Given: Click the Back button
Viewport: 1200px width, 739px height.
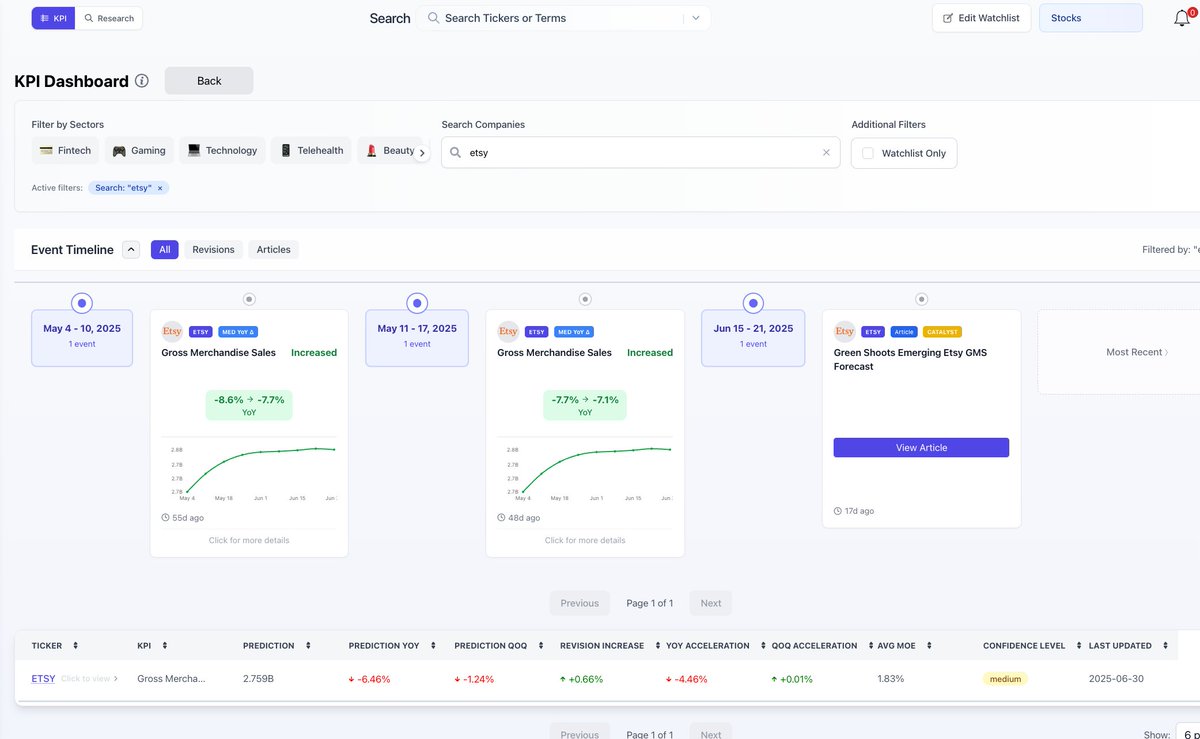Looking at the screenshot, I should pos(209,81).
